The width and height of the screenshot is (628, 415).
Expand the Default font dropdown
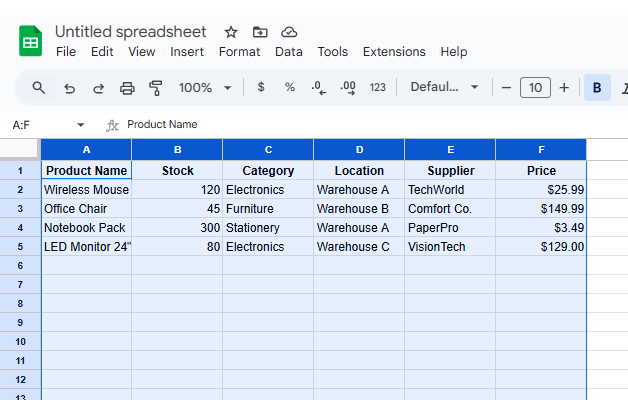[x=444, y=88]
